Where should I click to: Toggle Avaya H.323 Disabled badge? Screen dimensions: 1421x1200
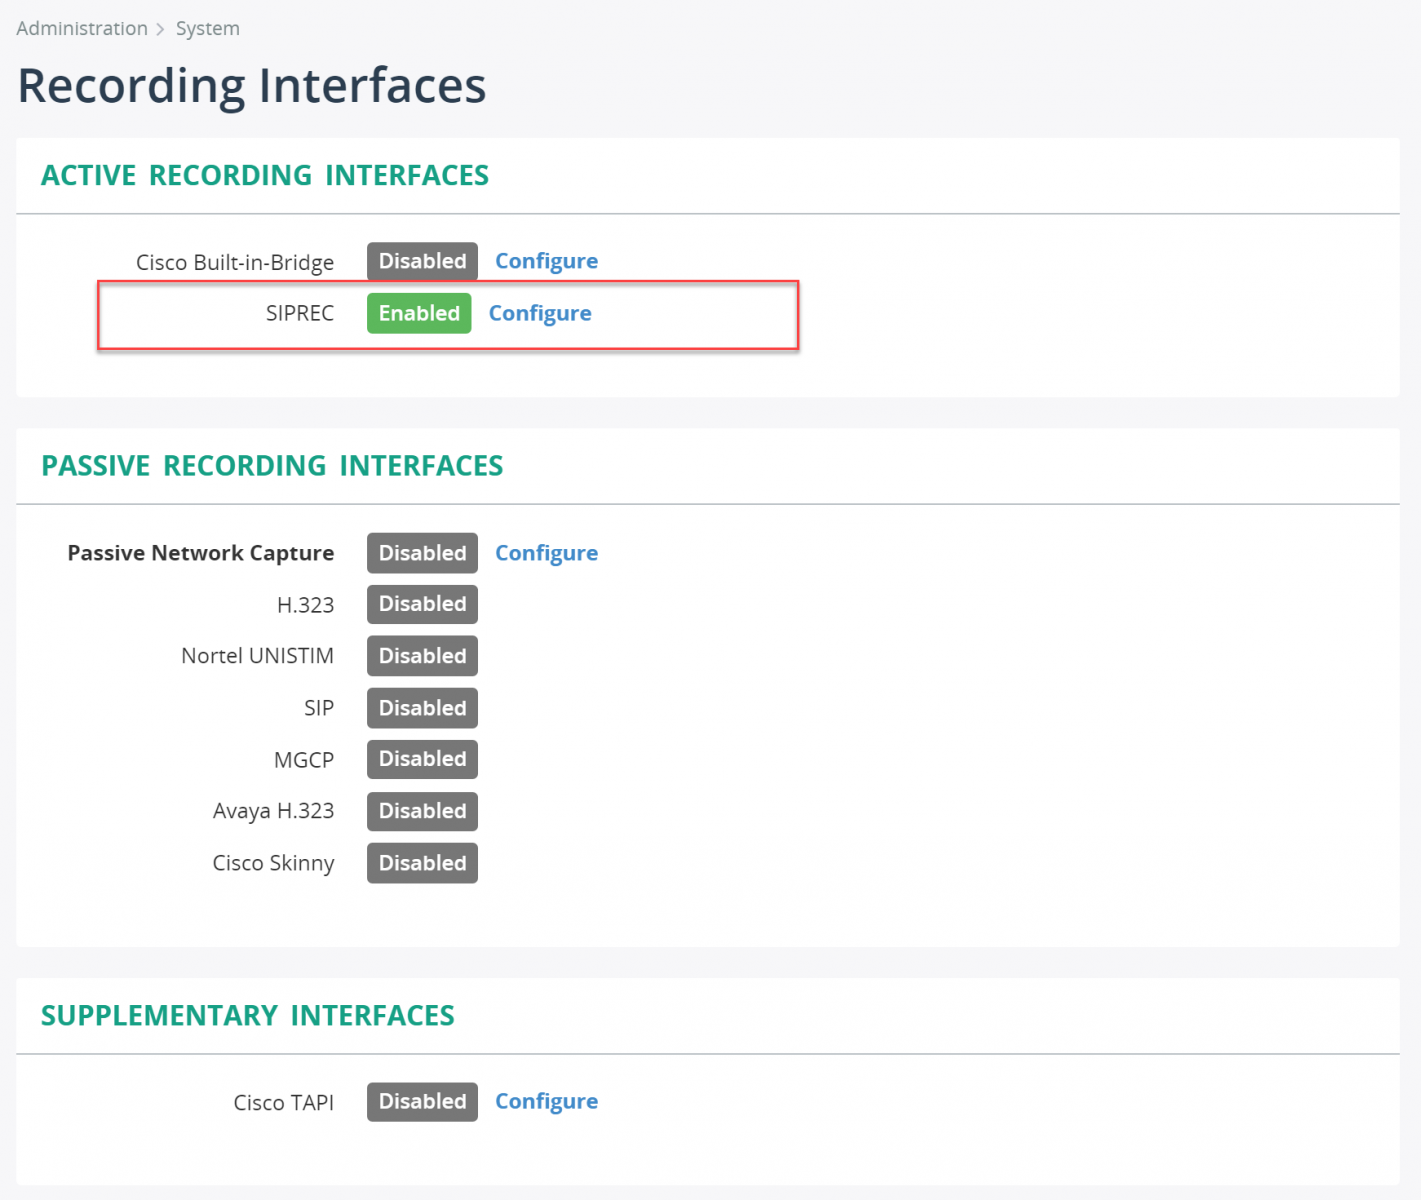click(422, 811)
